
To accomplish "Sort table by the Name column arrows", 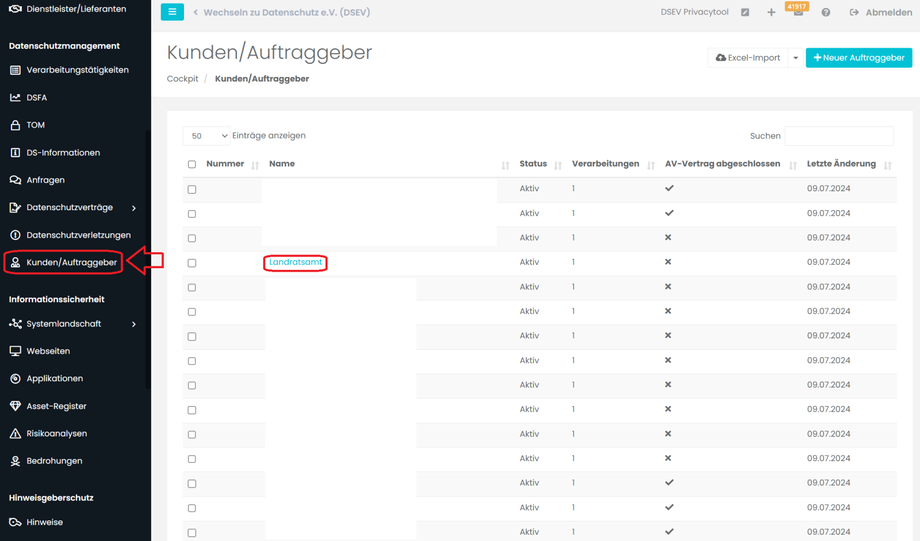I will point(505,165).
